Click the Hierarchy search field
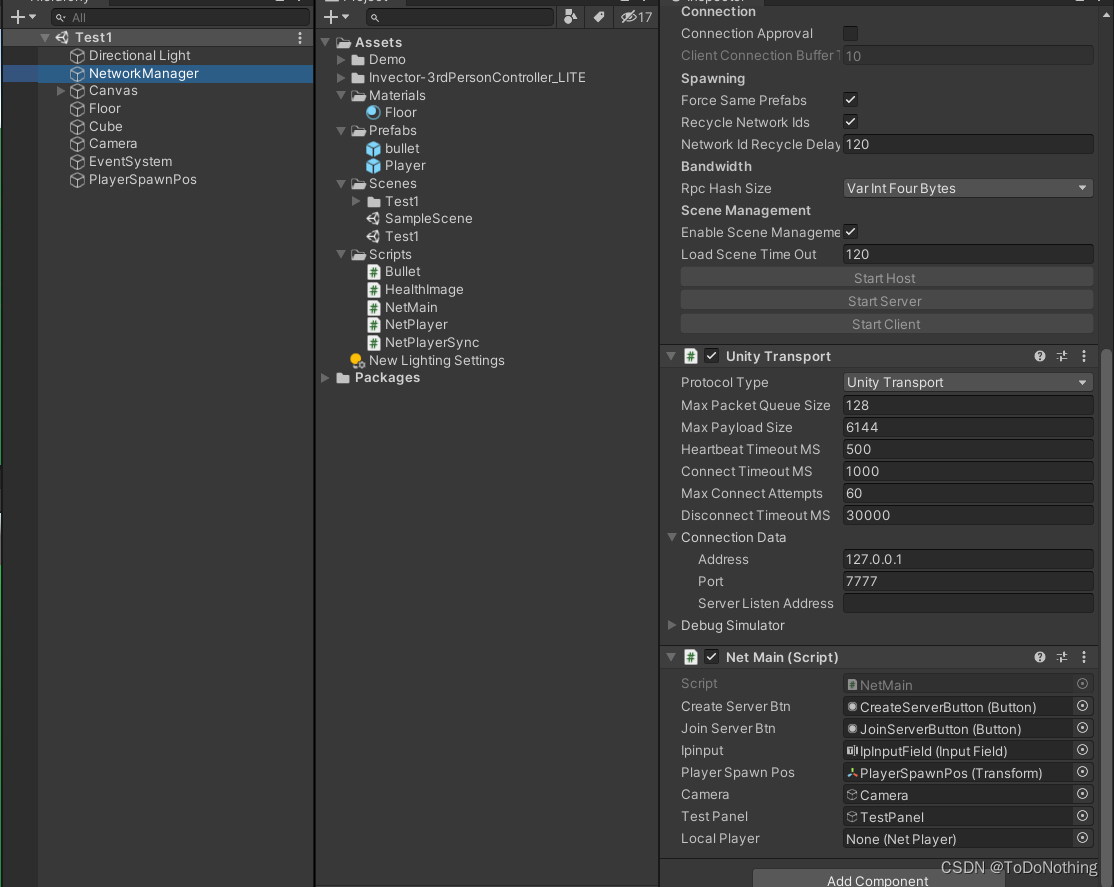This screenshot has width=1114, height=887. point(181,17)
